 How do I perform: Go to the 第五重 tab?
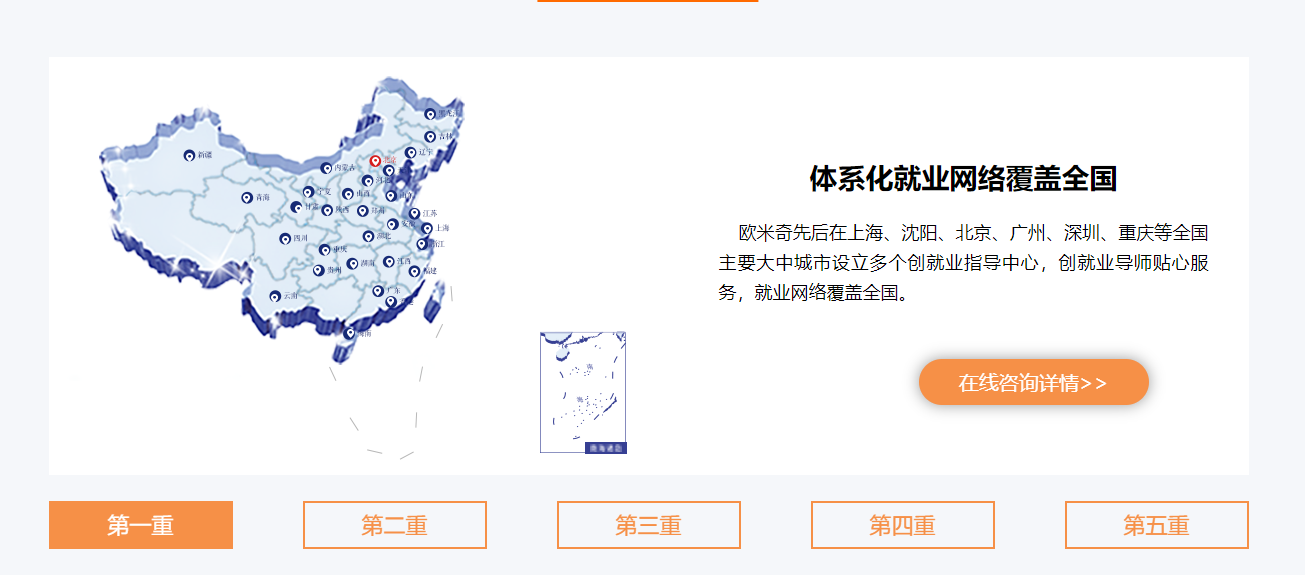(1157, 525)
